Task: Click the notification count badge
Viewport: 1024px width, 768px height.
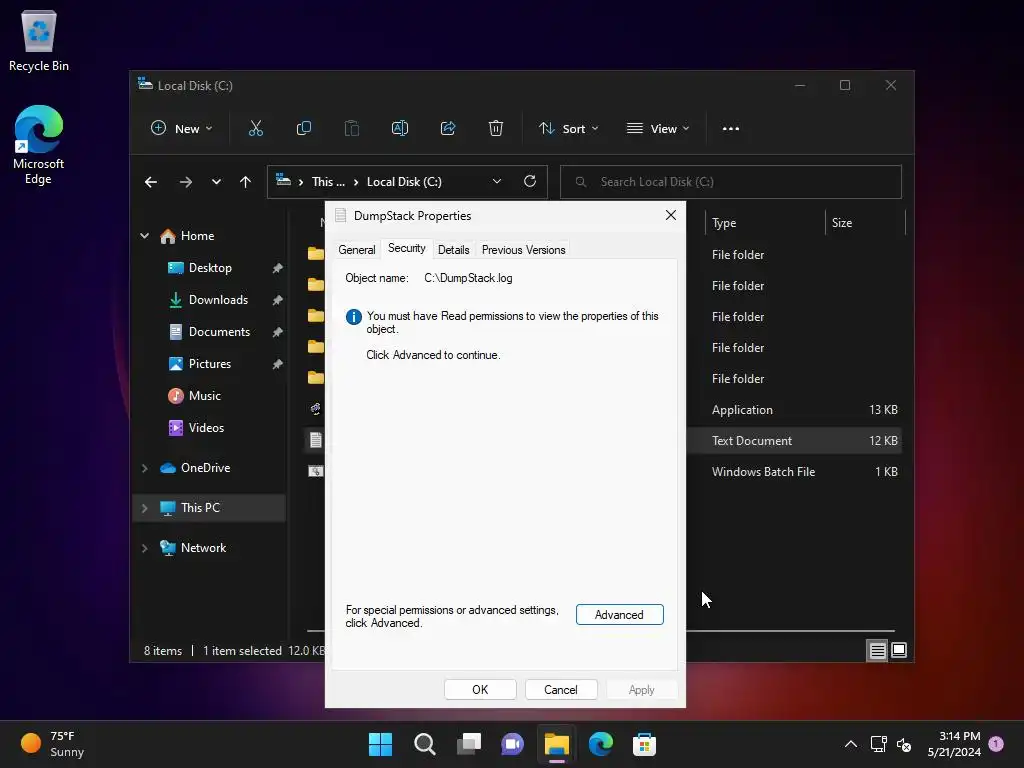Action: point(996,743)
